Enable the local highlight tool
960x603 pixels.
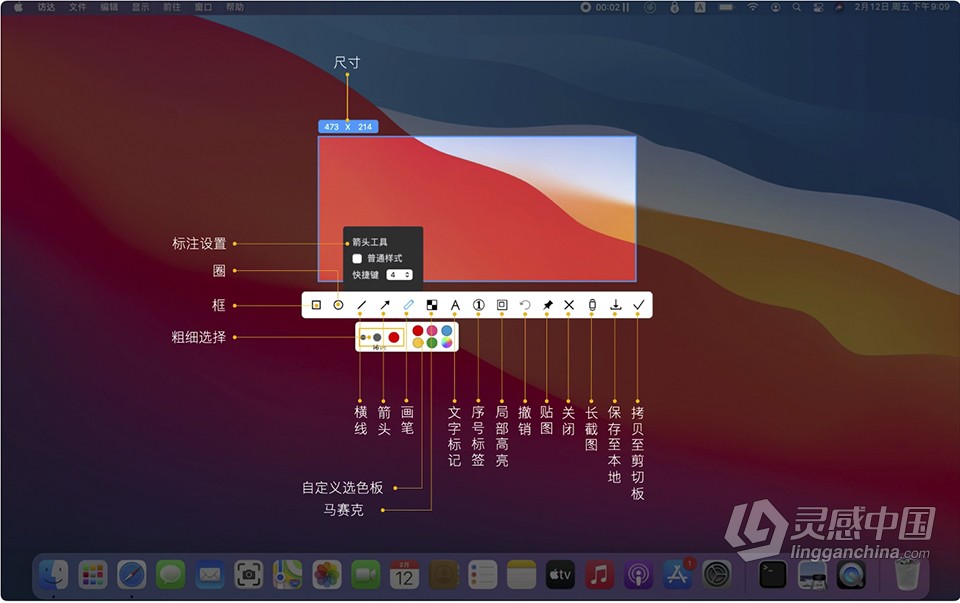(x=502, y=305)
